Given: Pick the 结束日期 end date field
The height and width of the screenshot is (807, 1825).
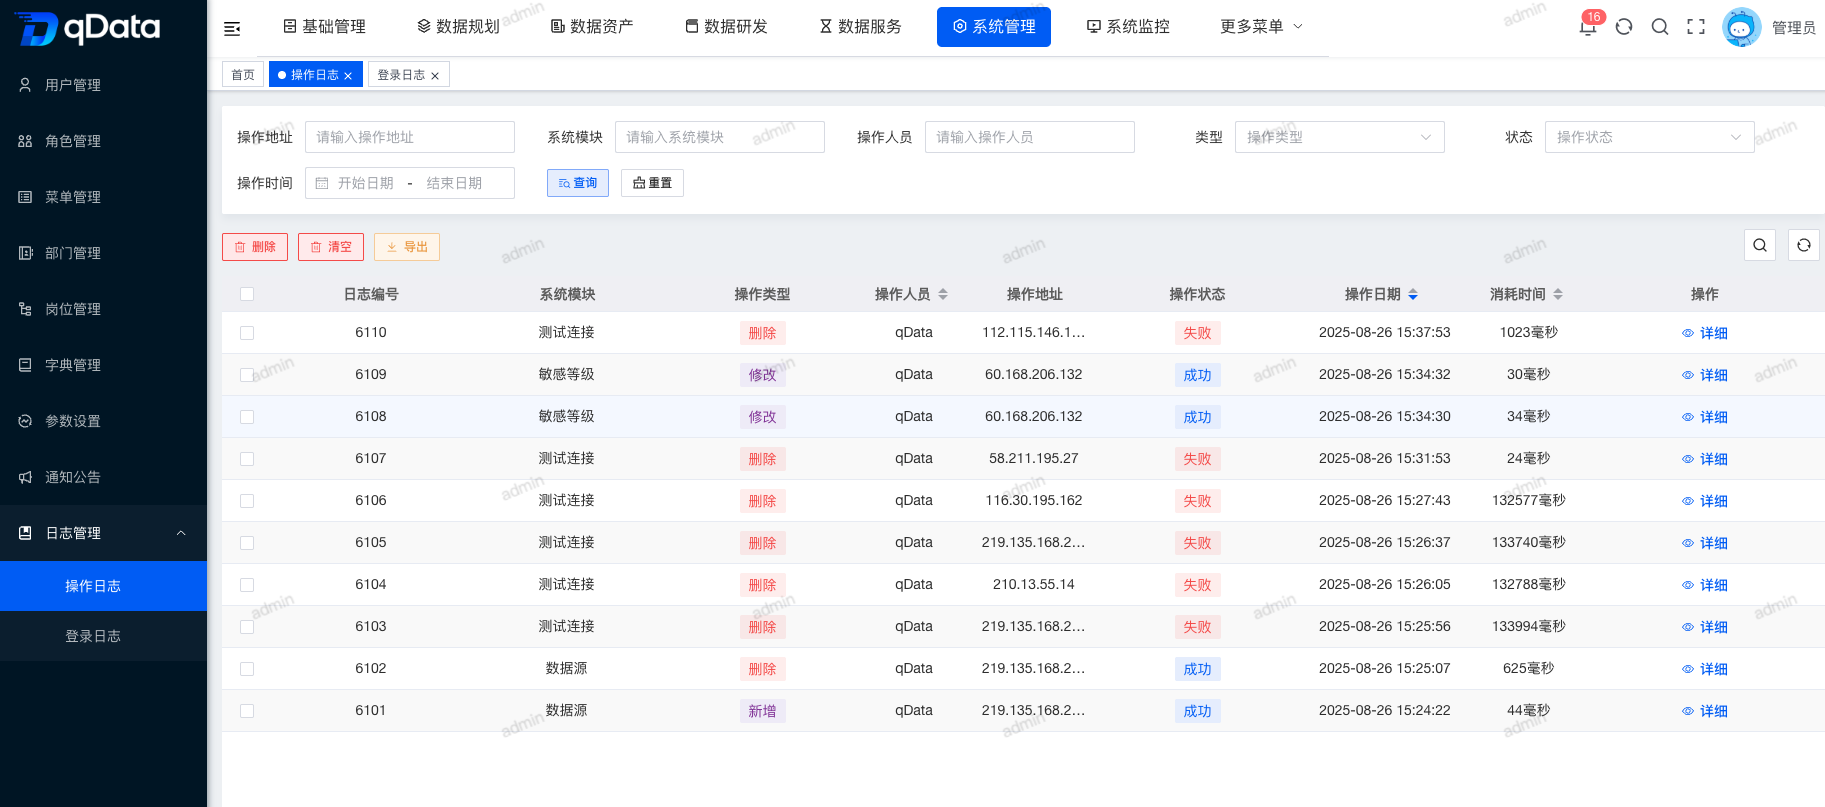Looking at the screenshot, I should pos(455,183).
